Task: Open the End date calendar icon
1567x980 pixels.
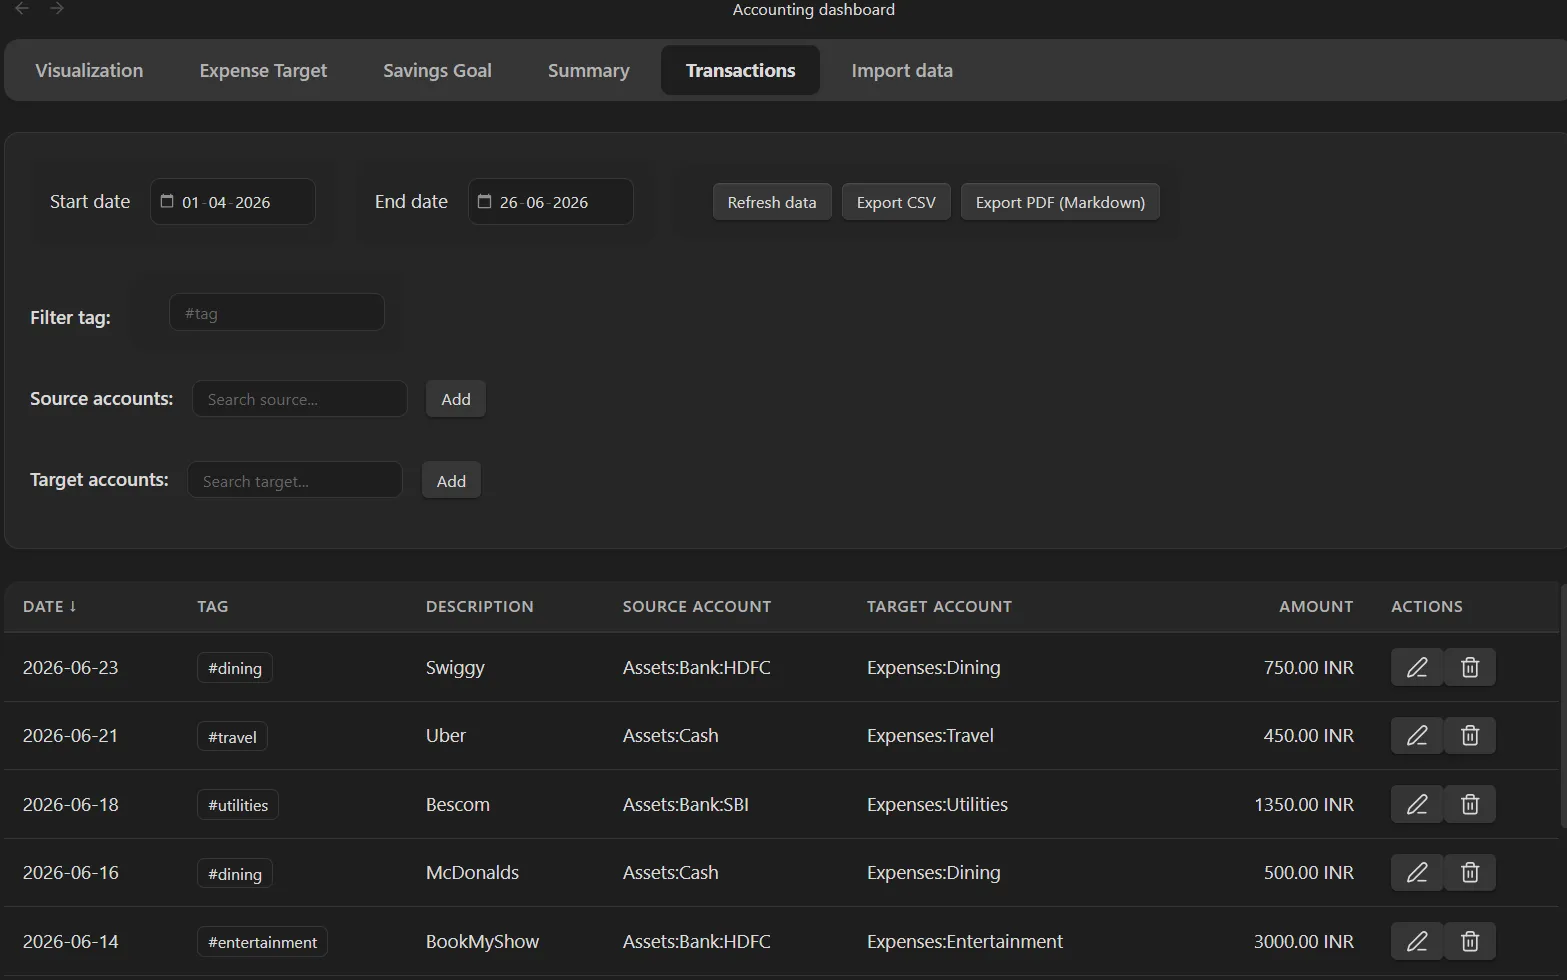Action: tap(485, 201)
